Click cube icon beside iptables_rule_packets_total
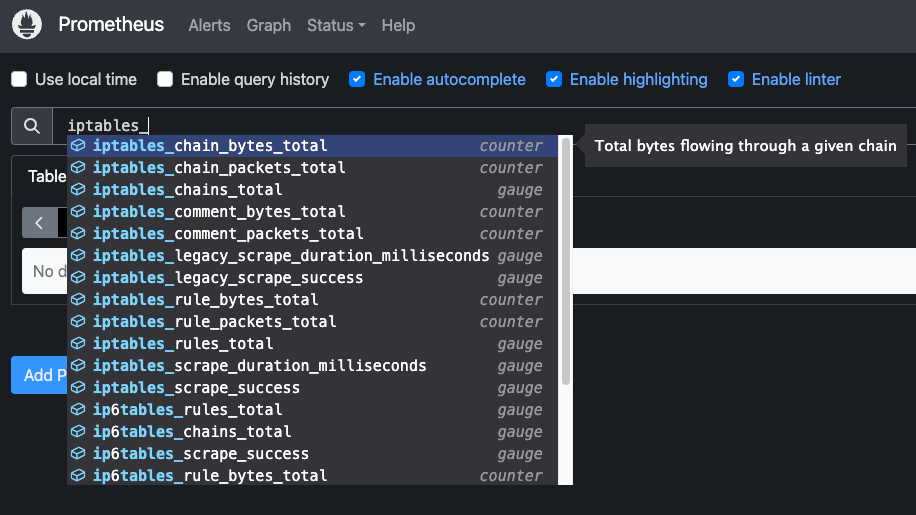The width and height of the screenshot is (916, 515). [78, 322]
